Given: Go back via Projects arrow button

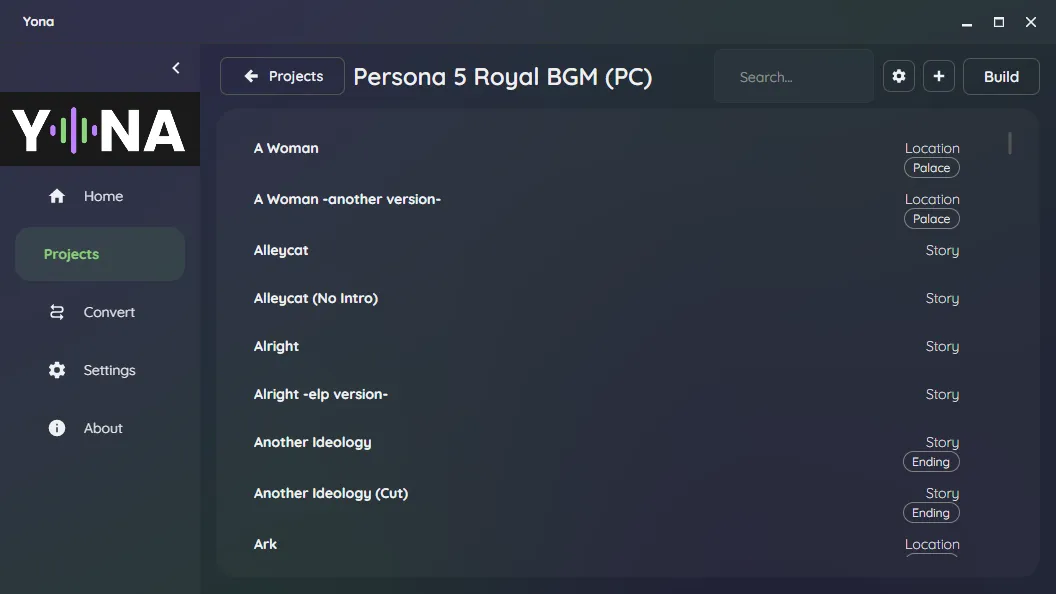Looking at the screenshot, I should point(282,76).
